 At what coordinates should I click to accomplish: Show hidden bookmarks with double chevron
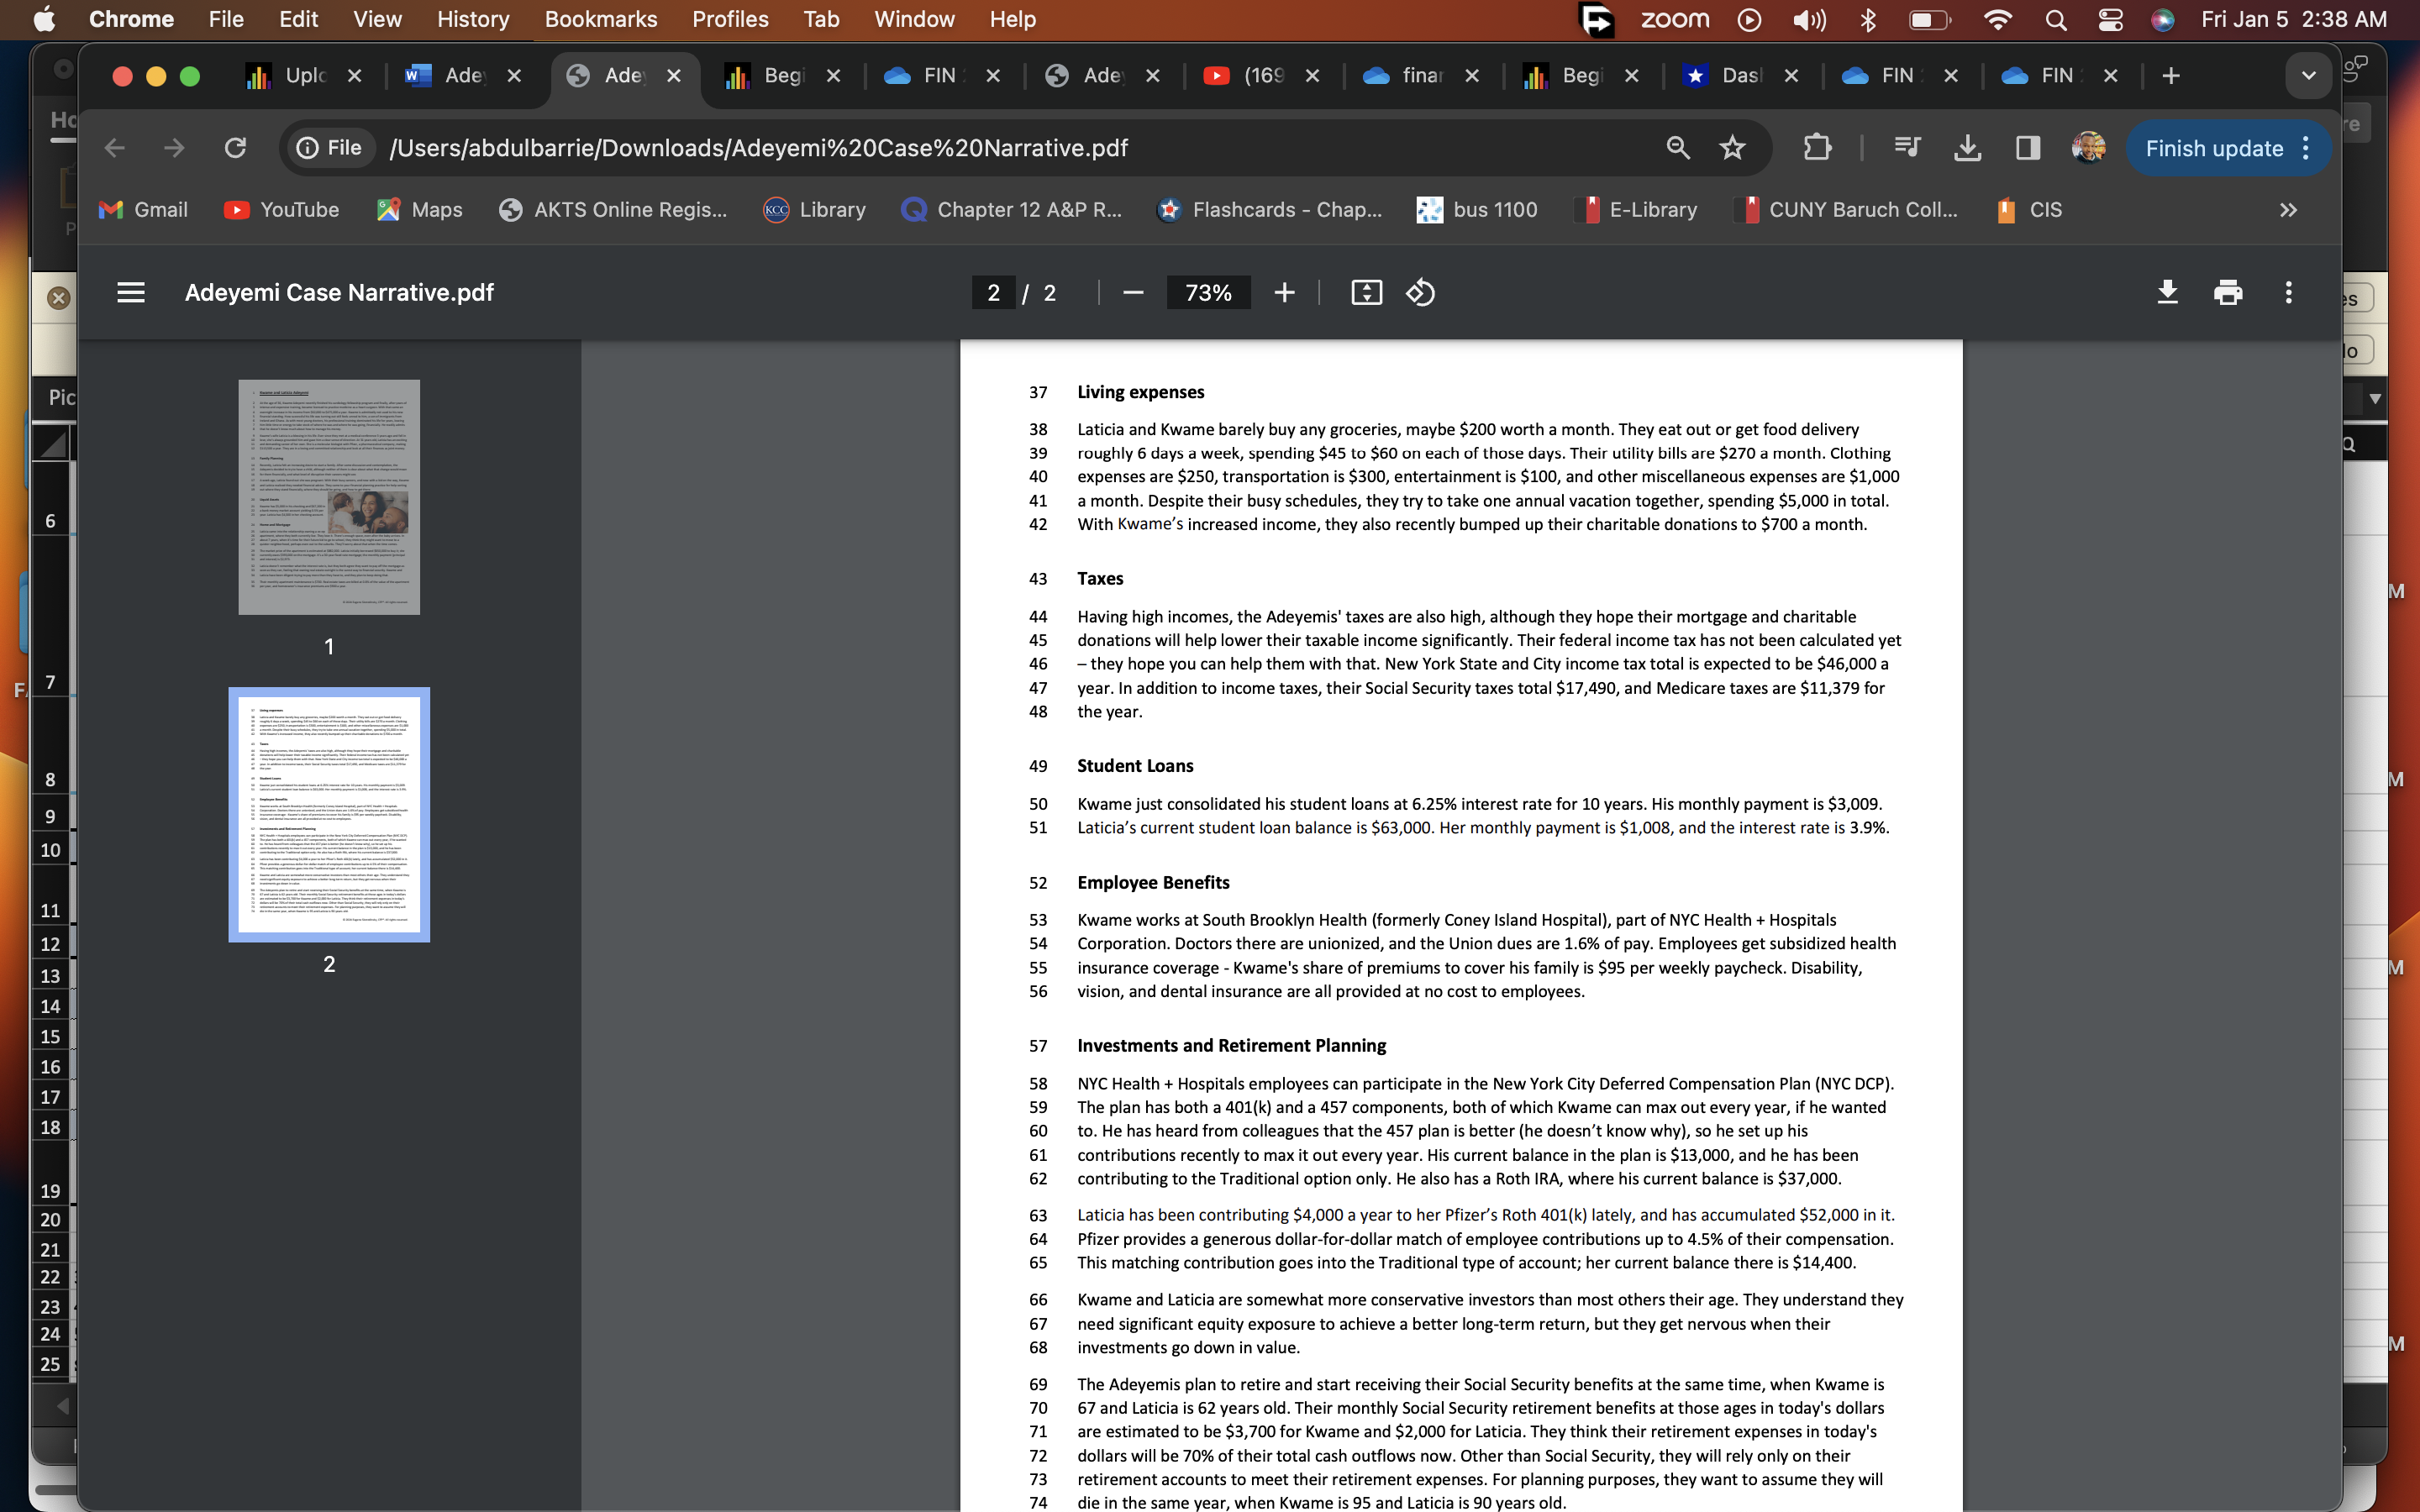coord(2288,210)
